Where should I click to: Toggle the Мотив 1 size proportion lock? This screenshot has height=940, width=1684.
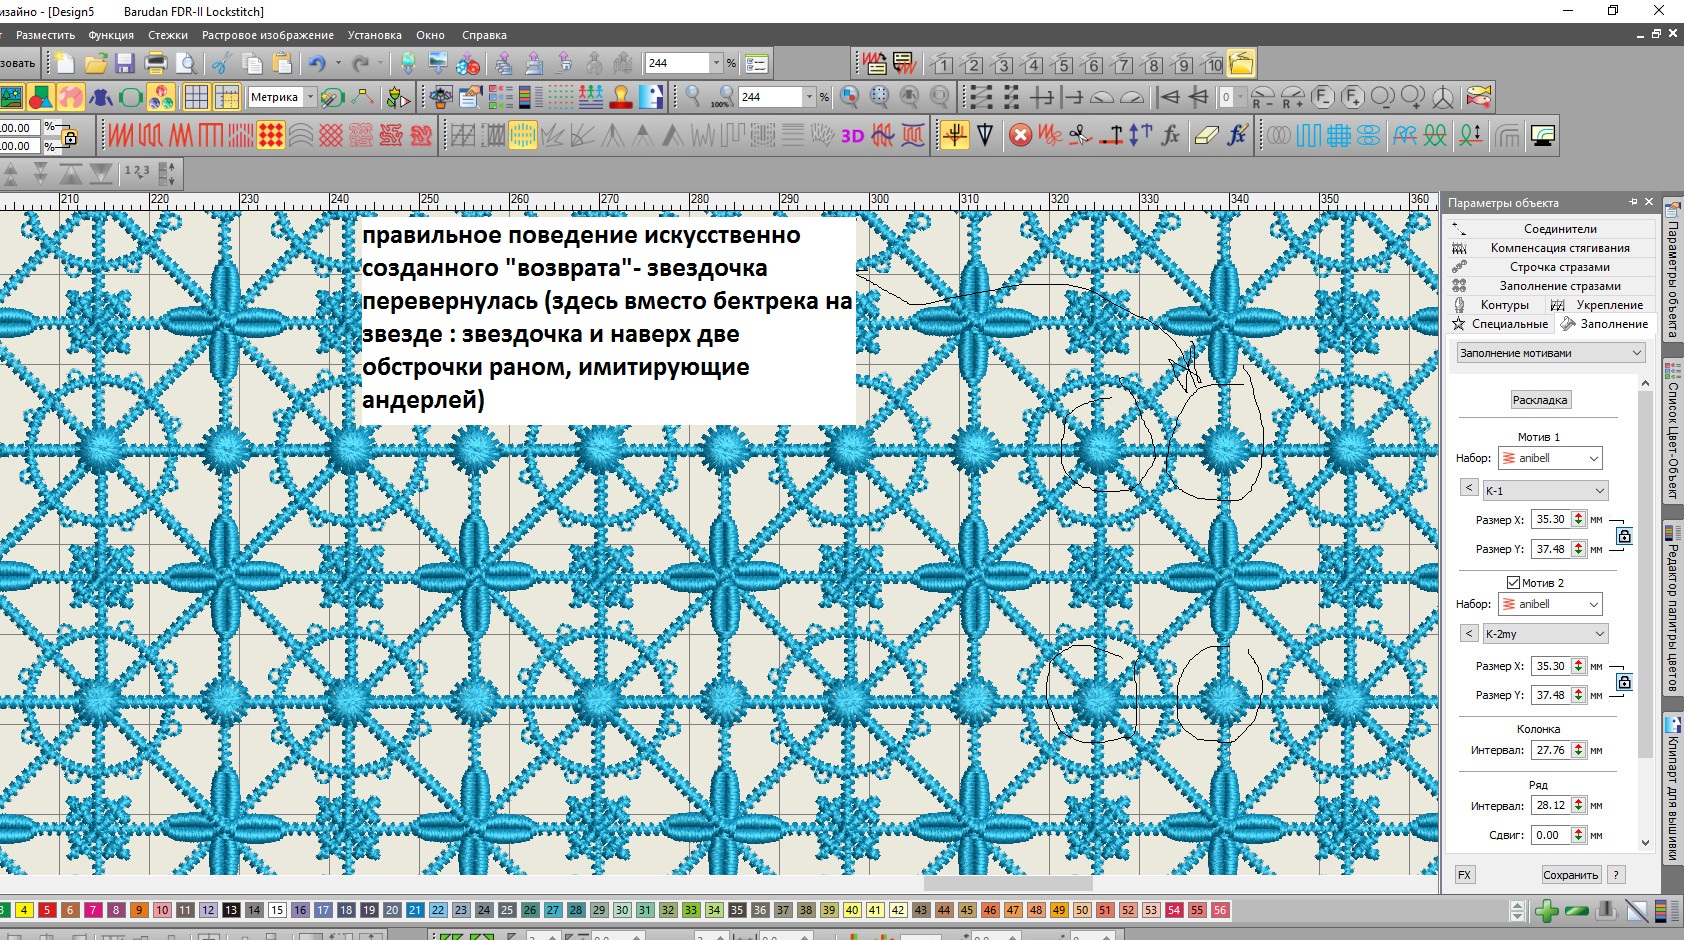click(1624, 536)
